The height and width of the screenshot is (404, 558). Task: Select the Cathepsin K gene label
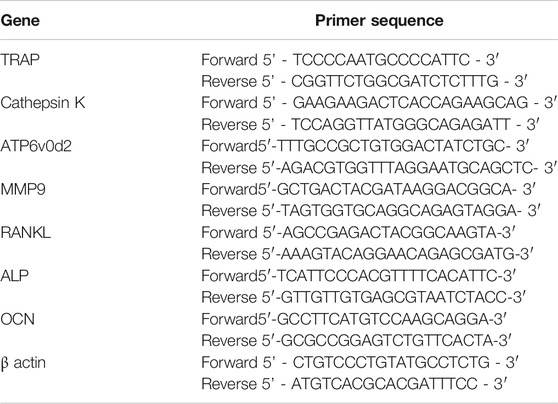(43, 103)
